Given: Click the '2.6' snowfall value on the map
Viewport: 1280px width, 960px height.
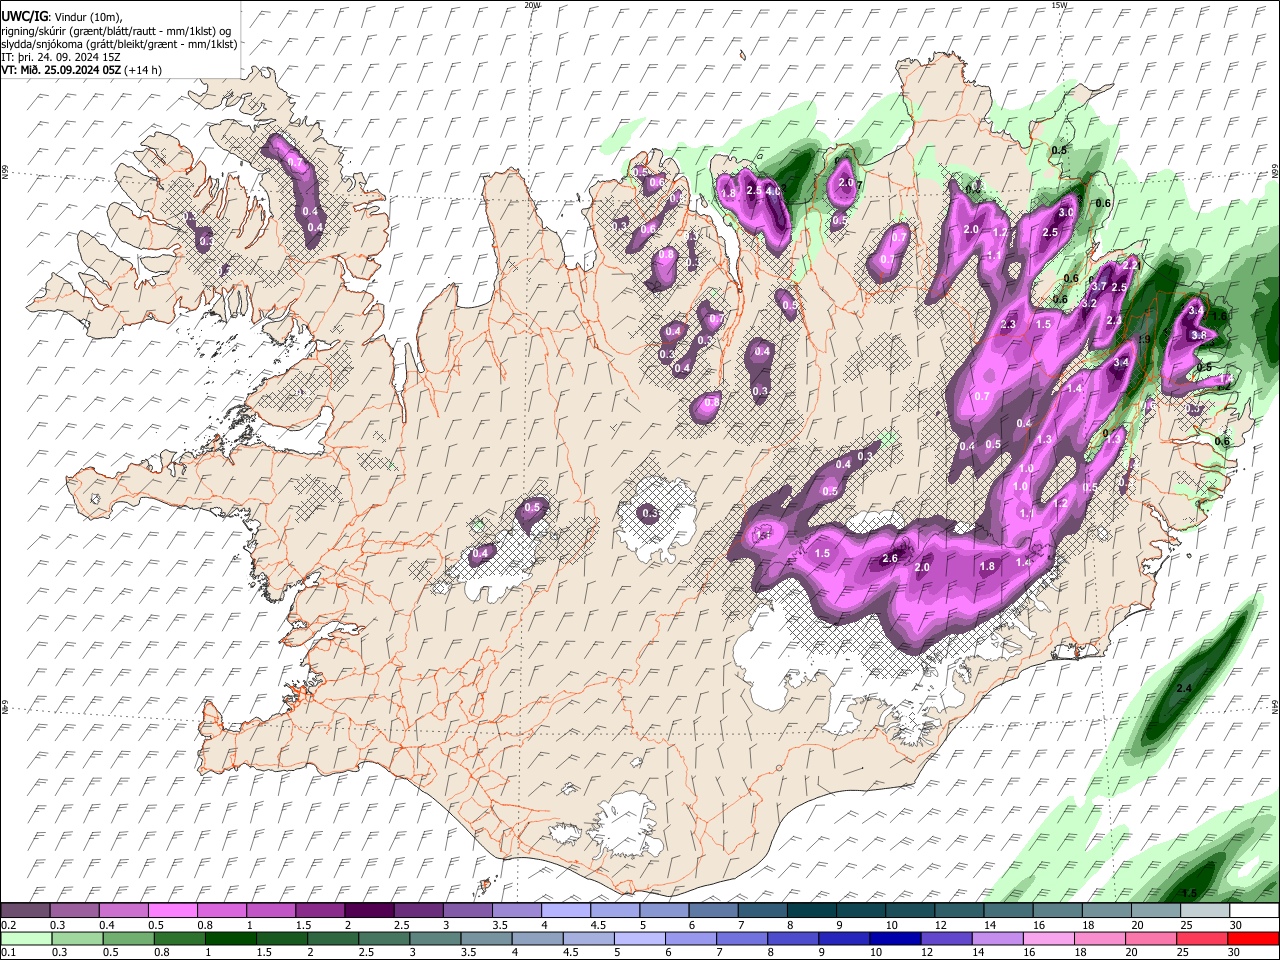Looking at the screenshot, I should pyautogui.click(x=890, y=559).
